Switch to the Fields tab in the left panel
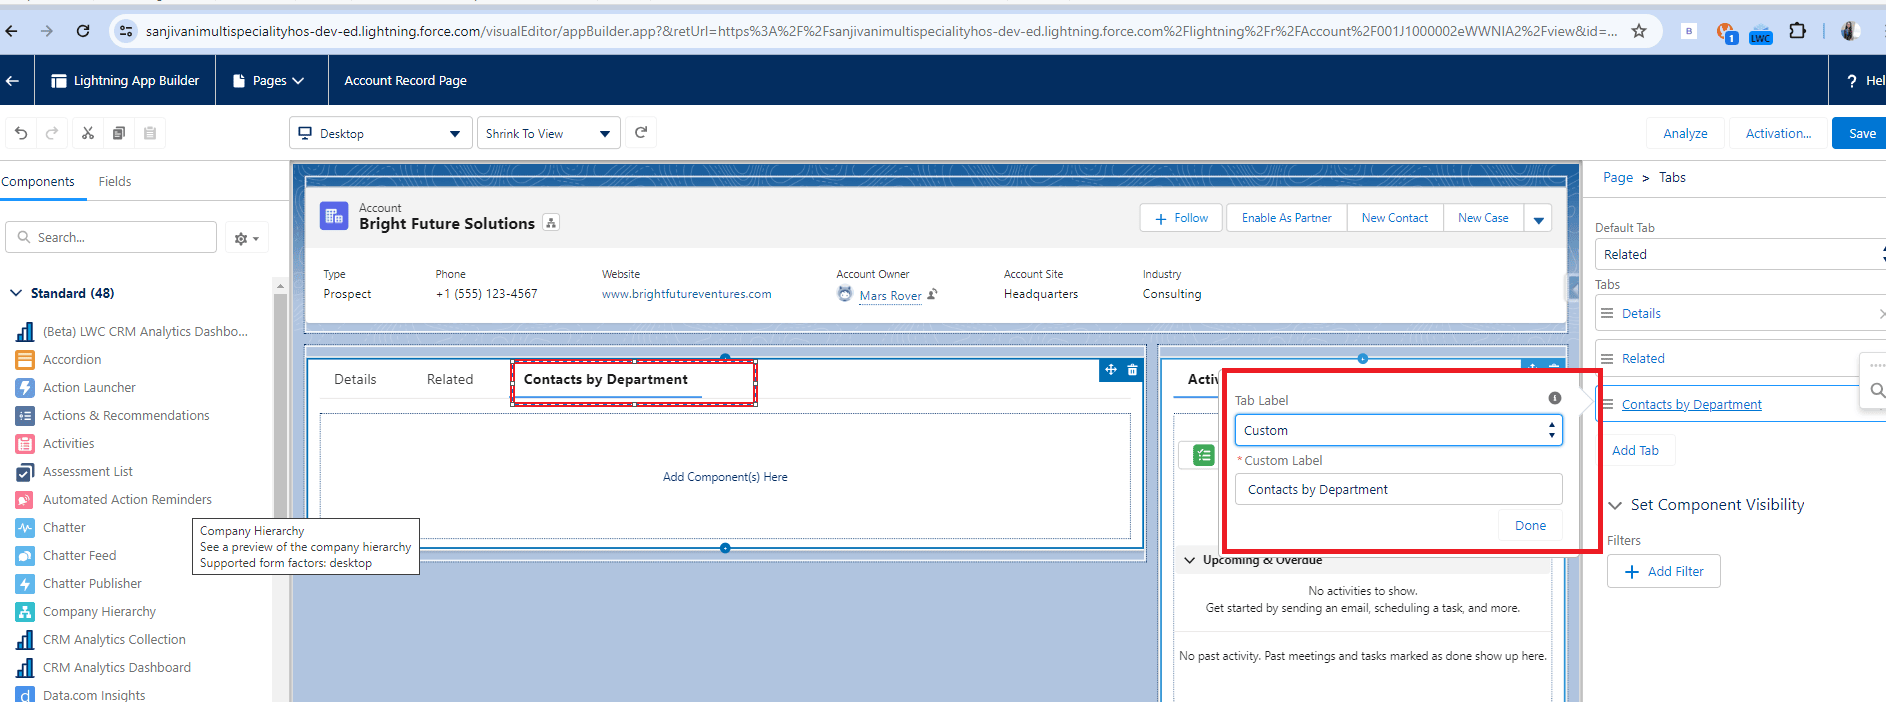The height and width of the screenshot is (702, 1886). point(115,181)
